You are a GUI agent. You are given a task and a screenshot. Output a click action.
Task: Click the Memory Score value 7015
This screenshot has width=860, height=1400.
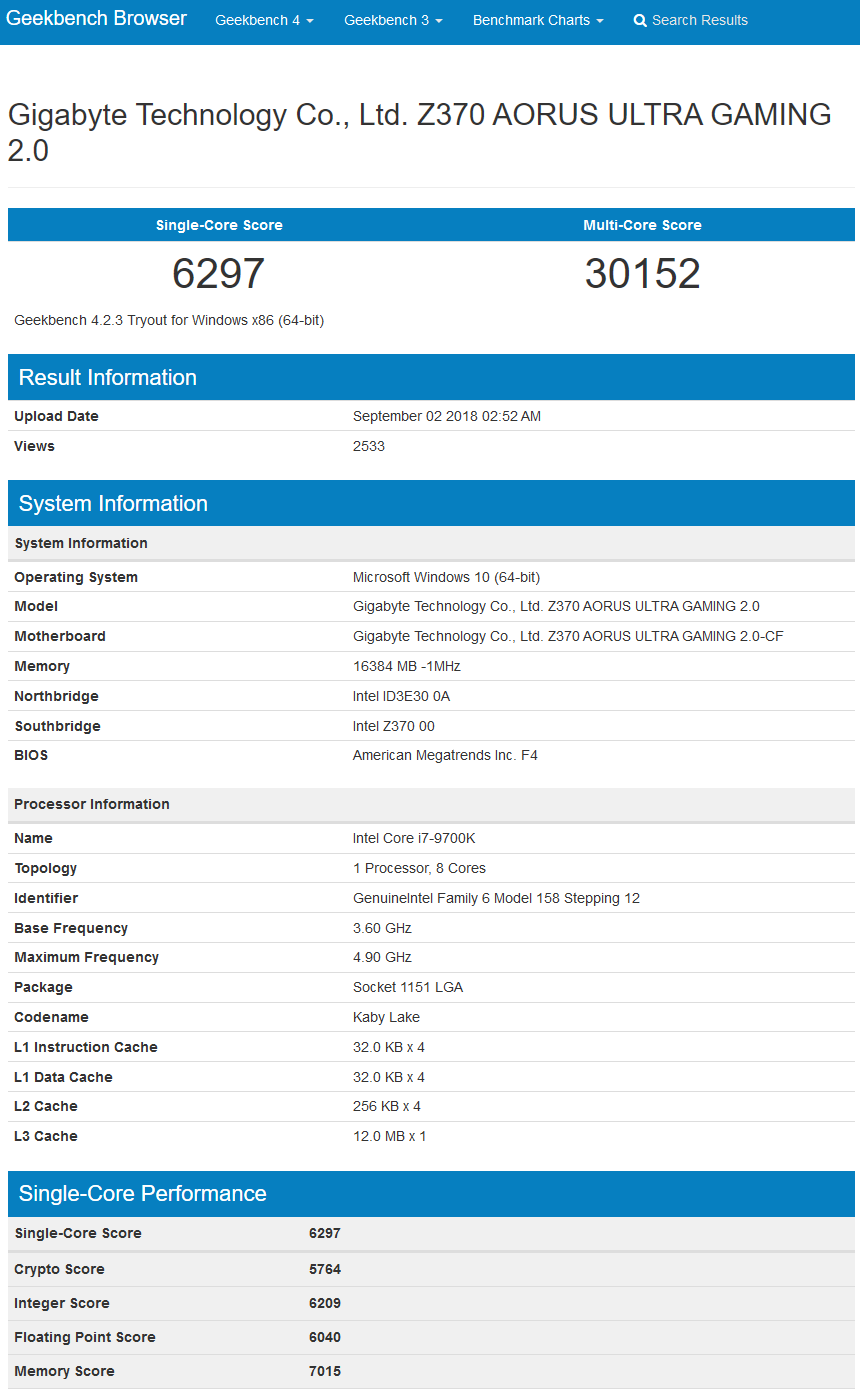point(325,1371)
